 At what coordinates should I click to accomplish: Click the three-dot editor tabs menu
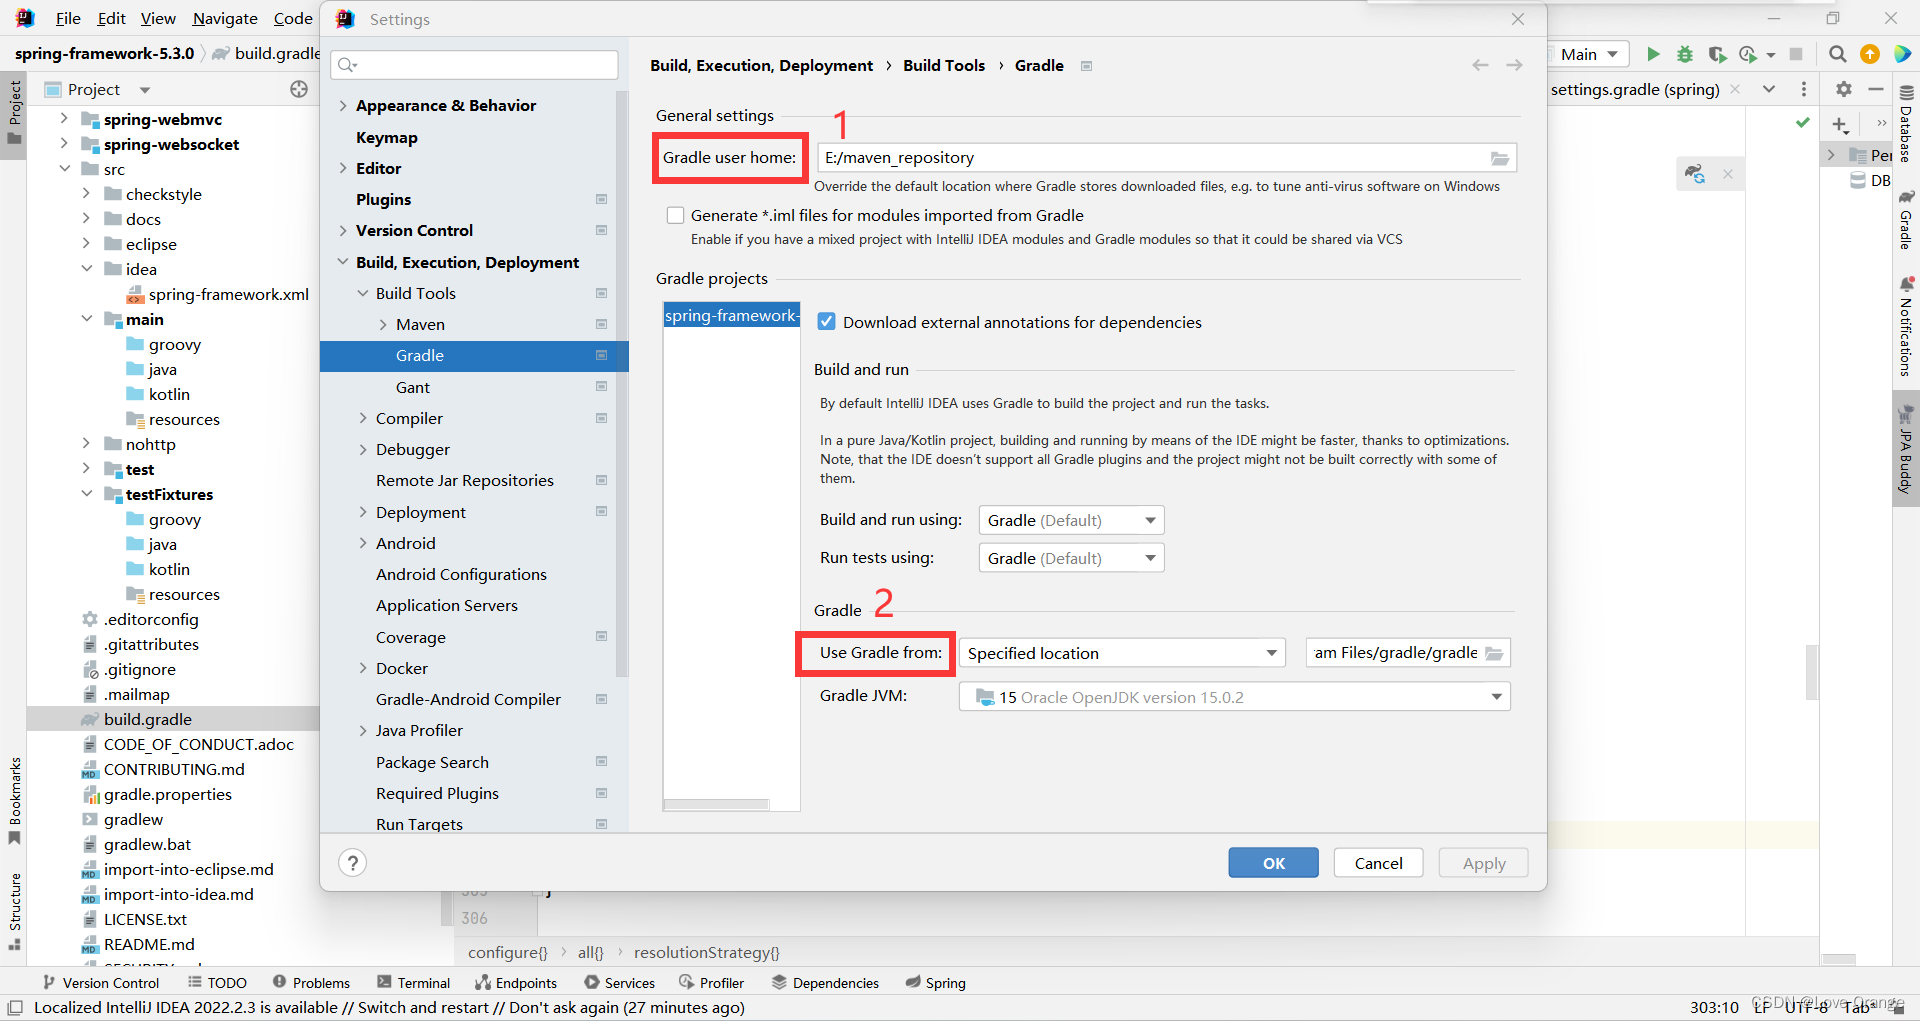pos(1804,89)
